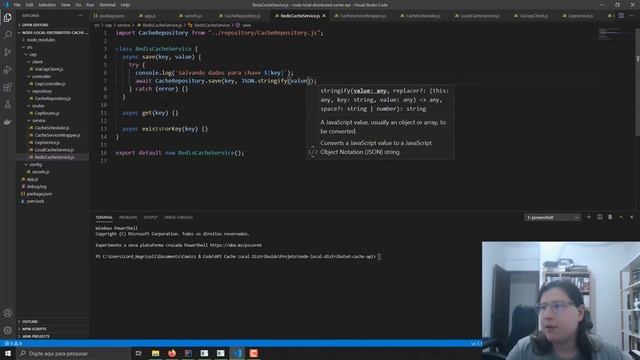Open secrets.js in the explorer tree

point(41,172)
